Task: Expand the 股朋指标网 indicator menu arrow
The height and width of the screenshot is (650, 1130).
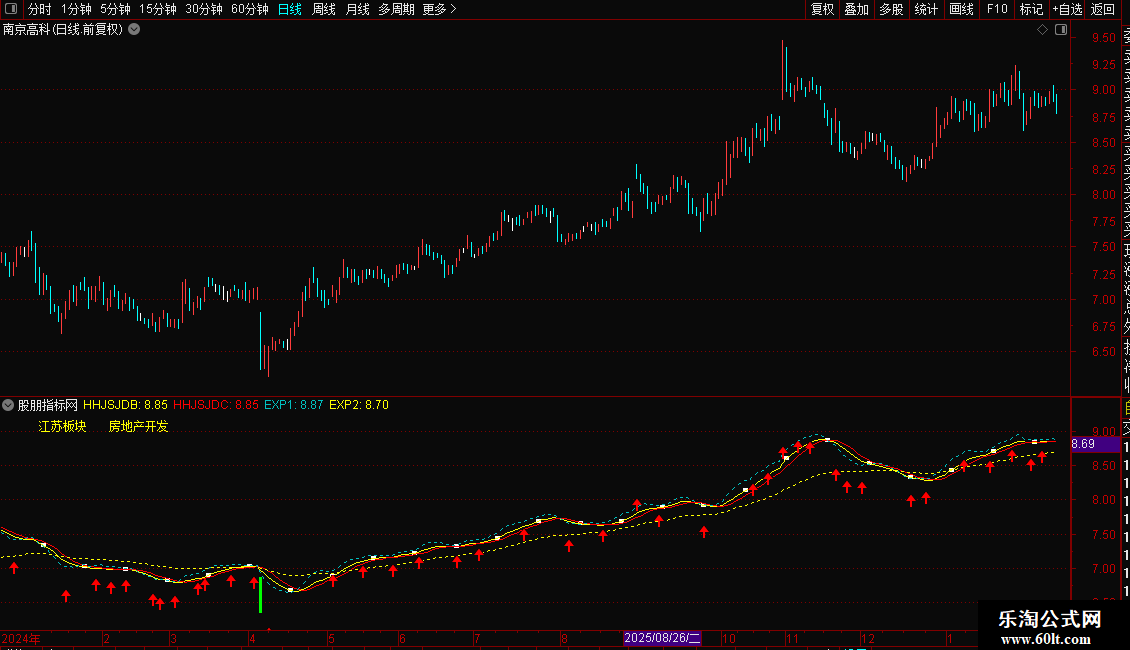Action: pos(8,405)
